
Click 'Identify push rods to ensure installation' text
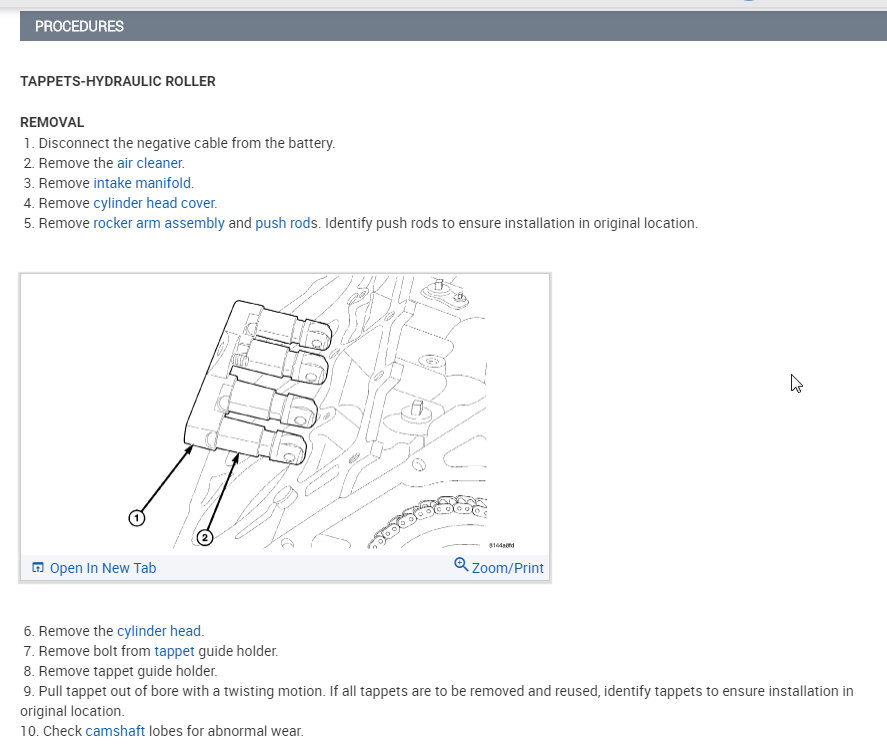(511, 224)
